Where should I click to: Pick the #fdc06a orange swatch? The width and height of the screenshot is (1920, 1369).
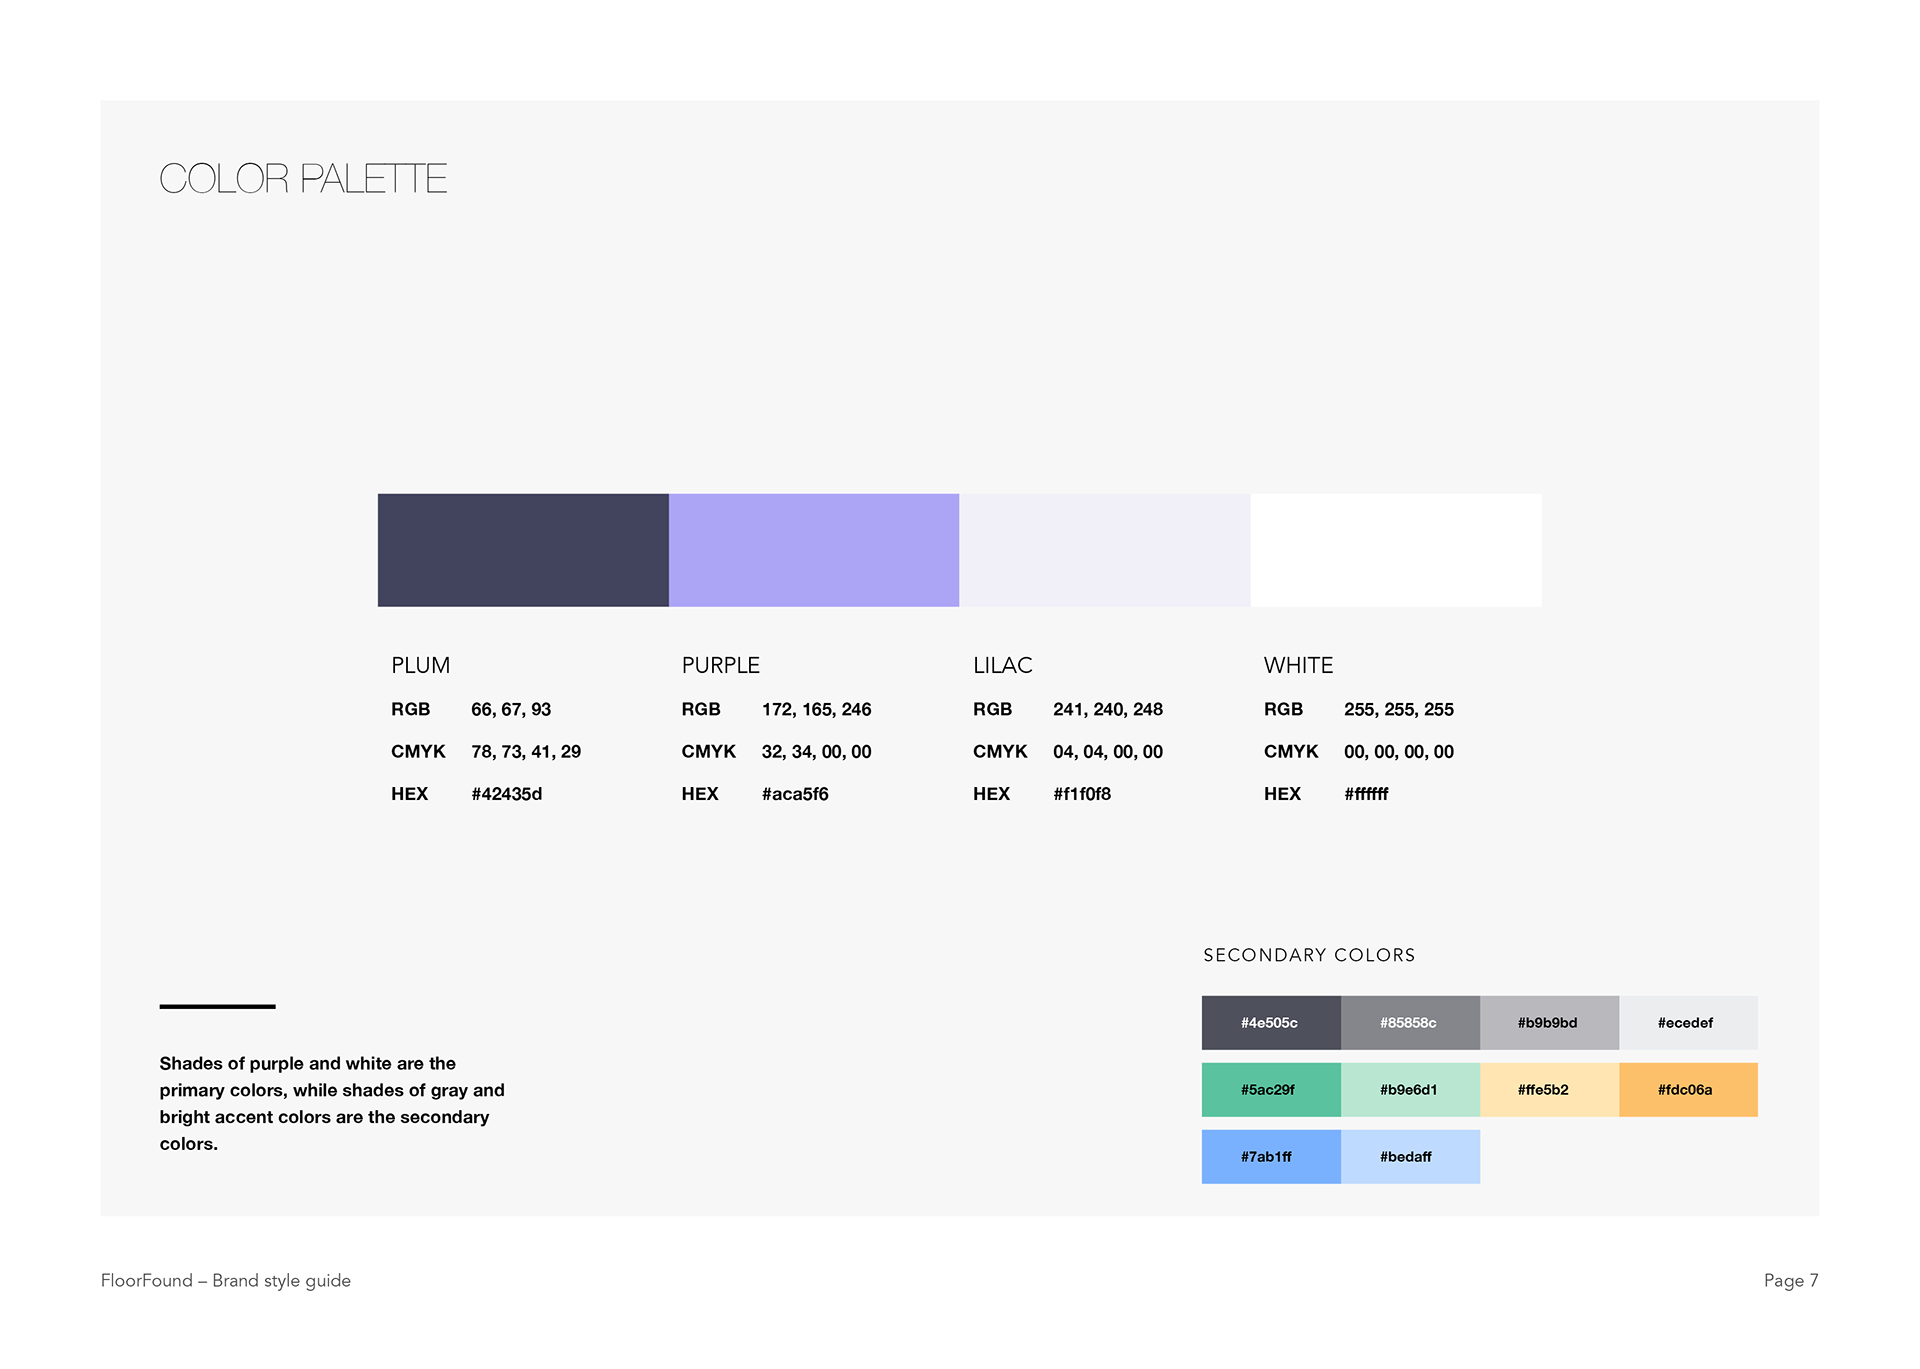click(1688, 1089)
